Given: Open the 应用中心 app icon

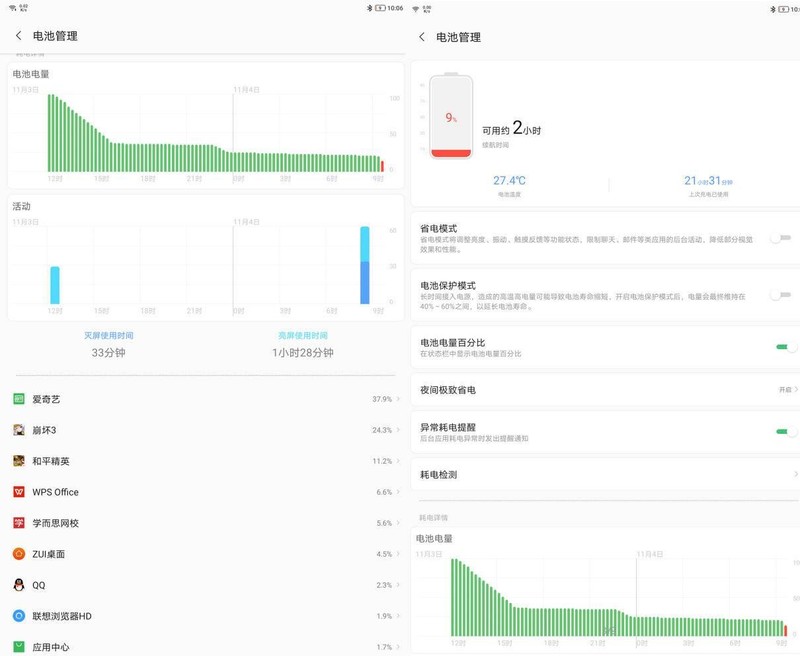Looking at the screenshot, I should point(19,647).
